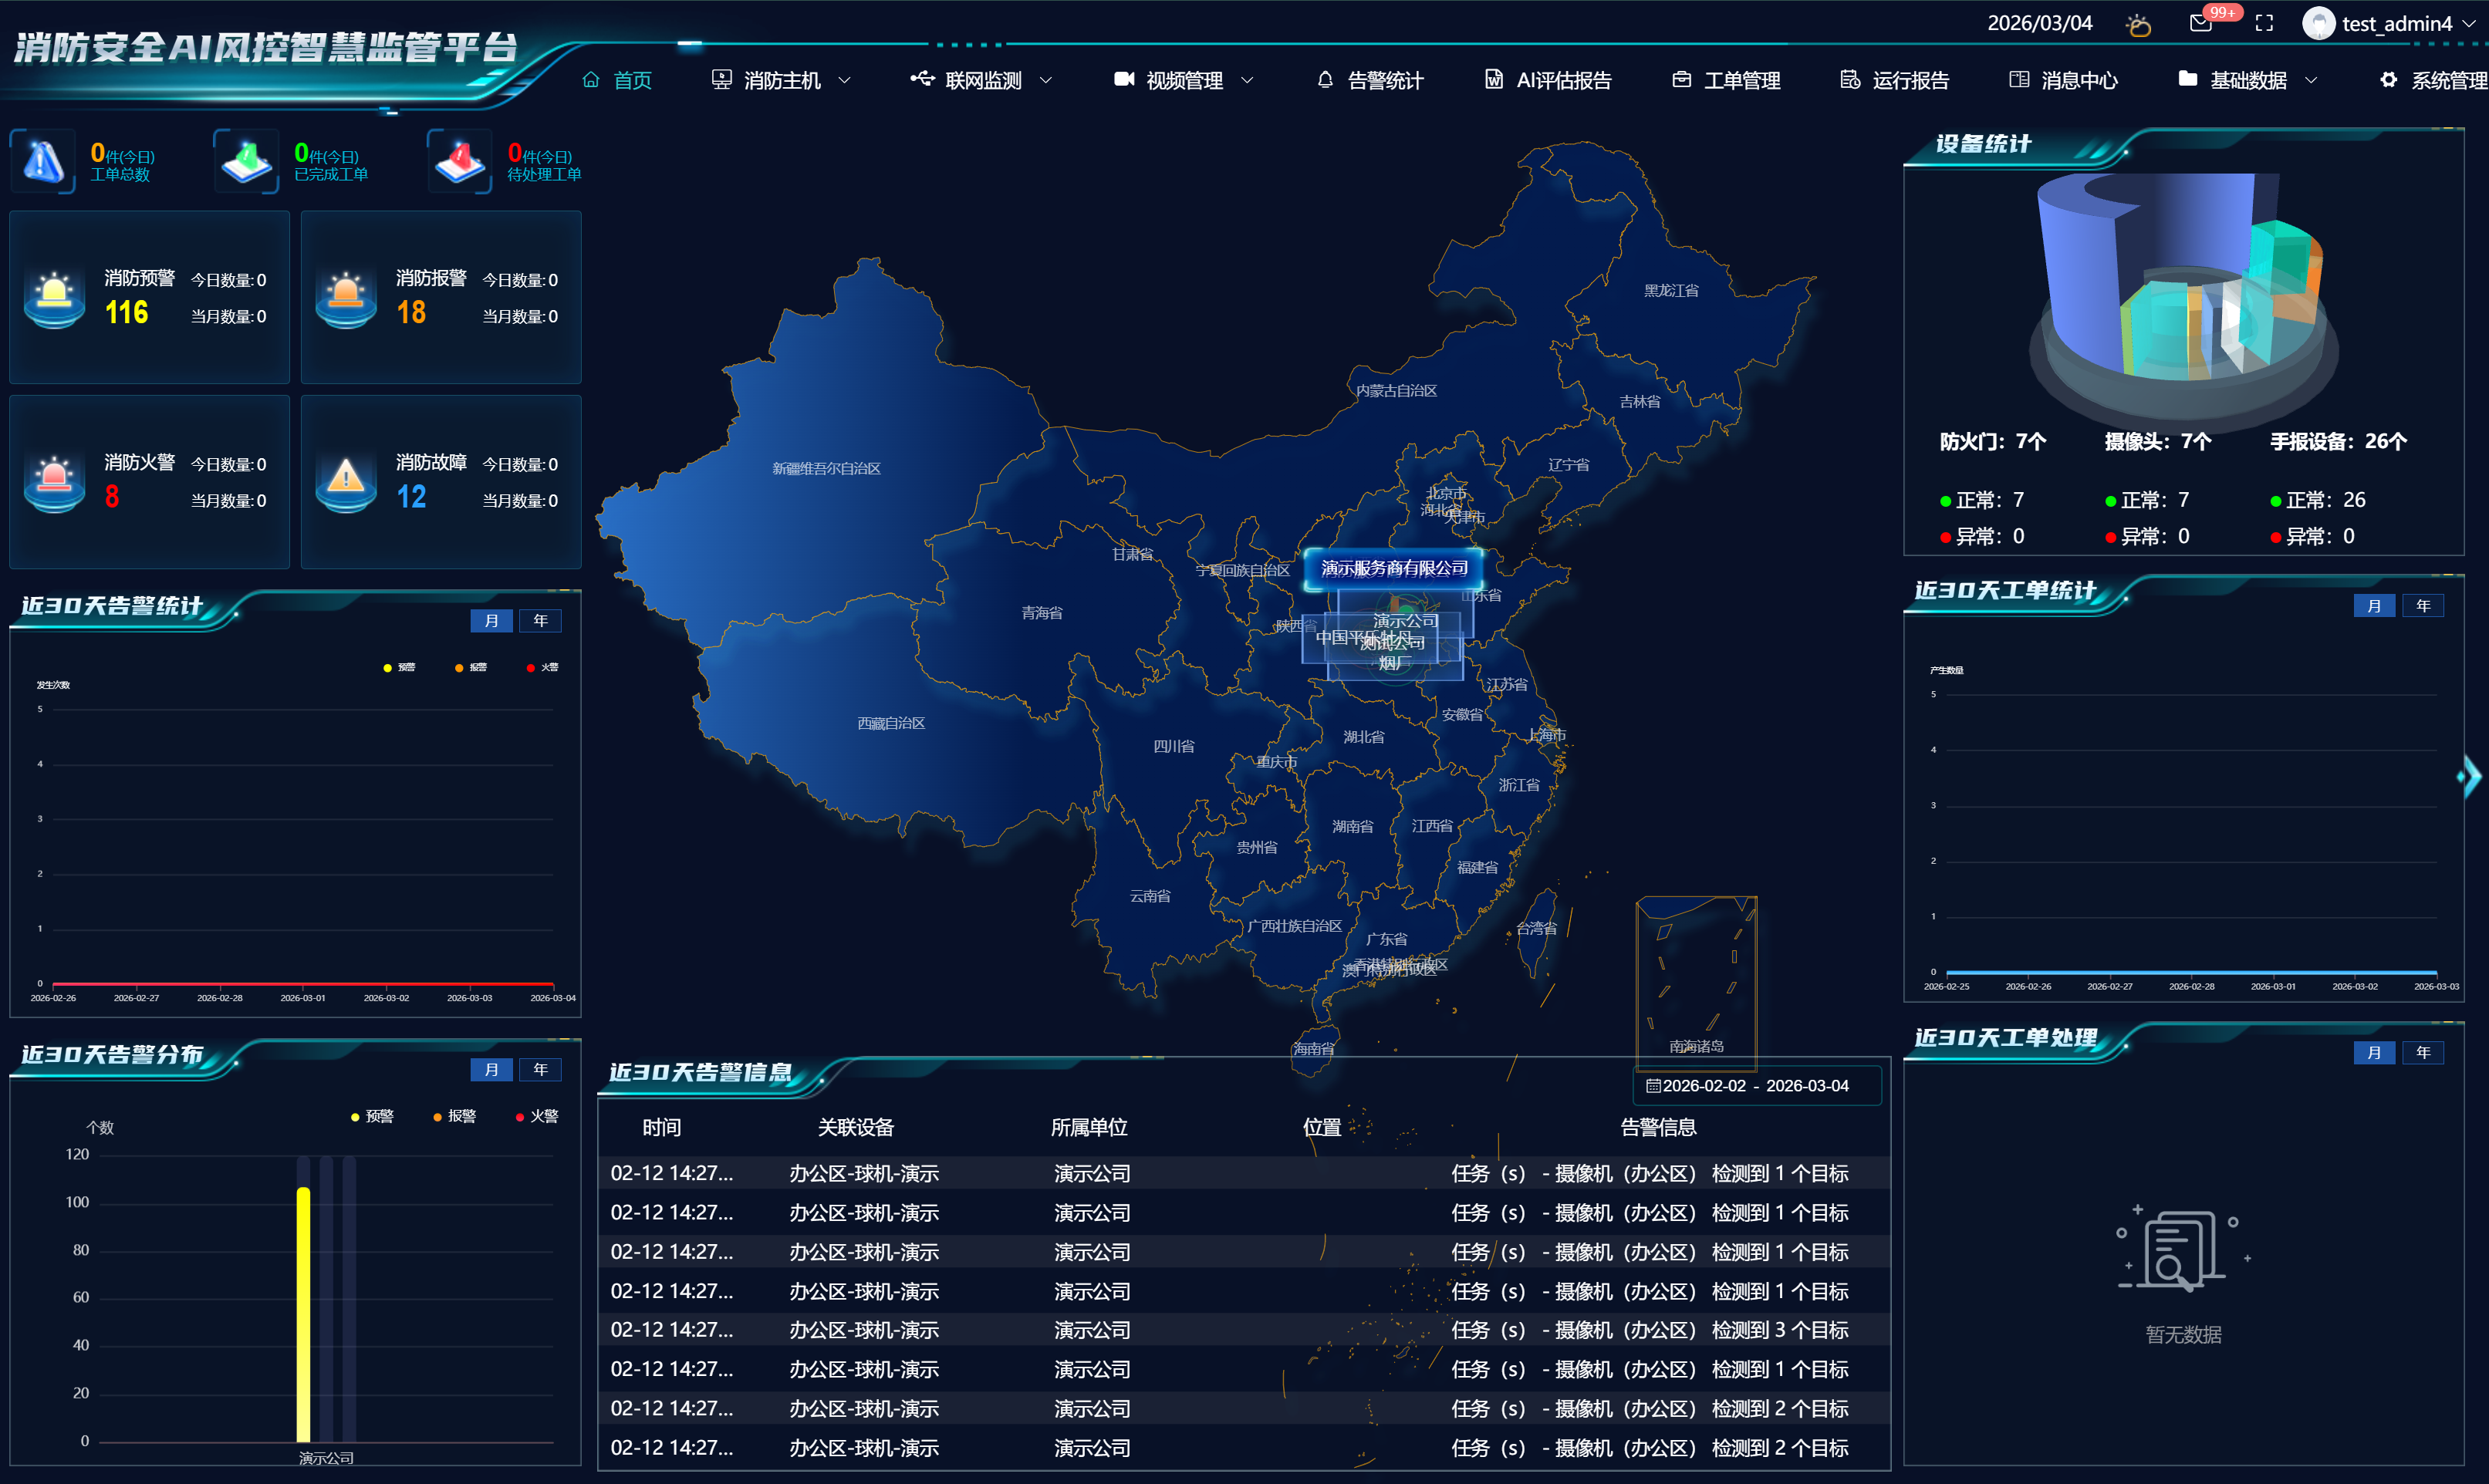Switch 近30天告警统计 chart to 年

coord(540,621)
